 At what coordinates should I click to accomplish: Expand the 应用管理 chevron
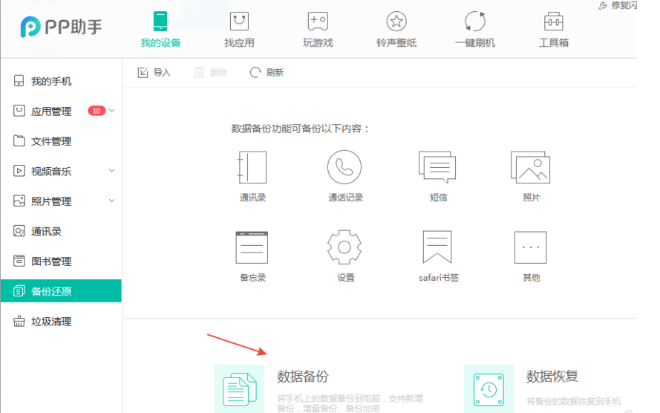[112, 111]
